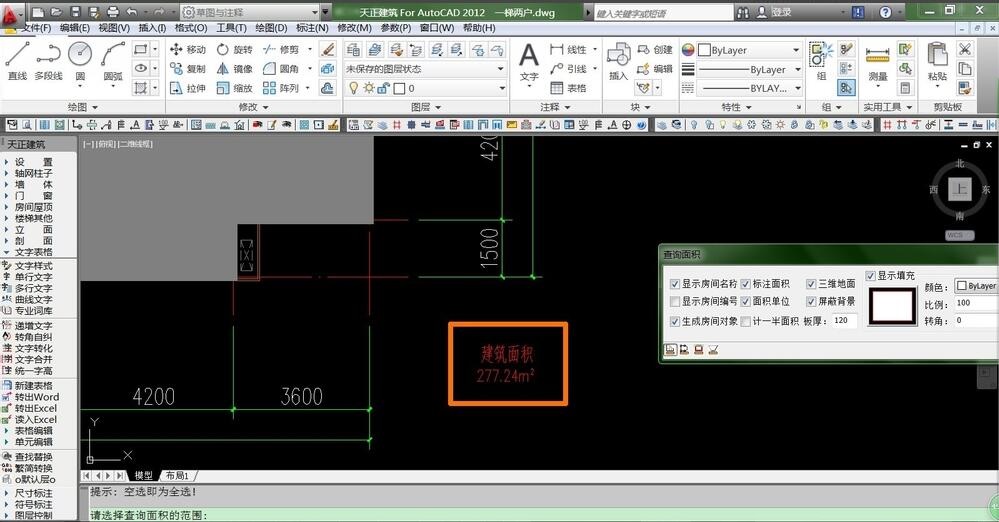Select the 直线 (Line) drawing tool
999x522 pixels.
click(x=17, y=61)
